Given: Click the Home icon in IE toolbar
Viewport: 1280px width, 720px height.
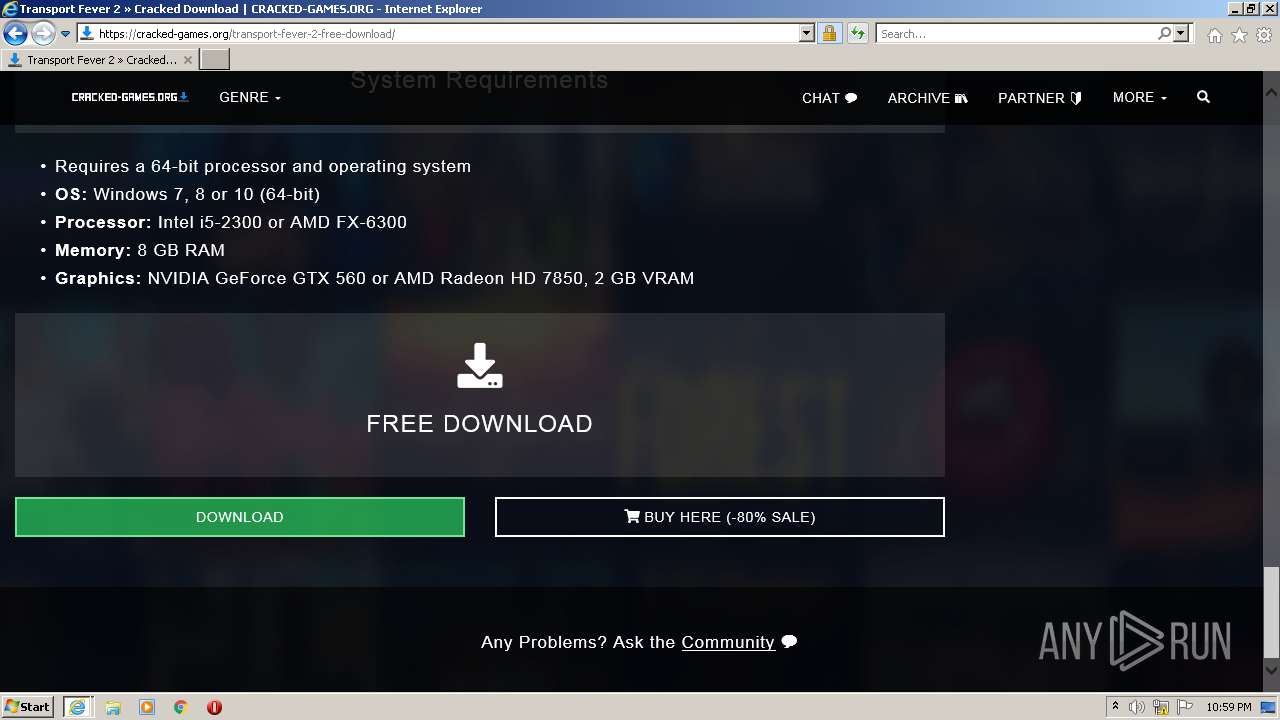Looking at the screenshot, I should click(x=1214, y=35).
